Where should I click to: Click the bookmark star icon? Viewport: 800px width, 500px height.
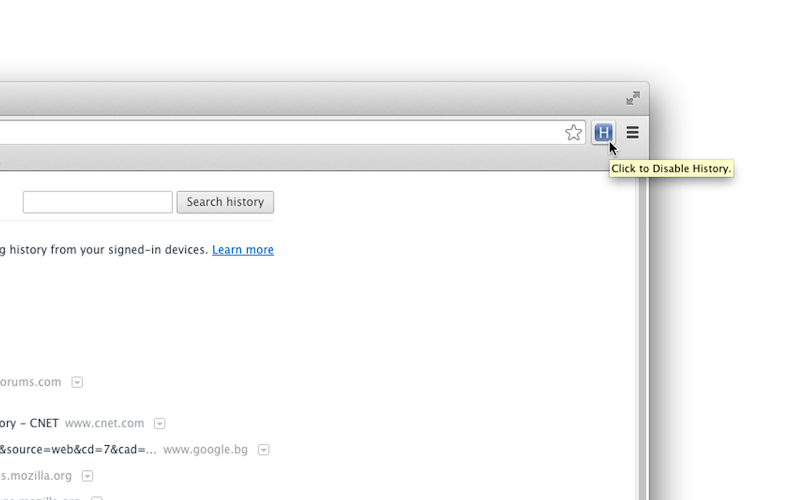(x=573, y=133)
